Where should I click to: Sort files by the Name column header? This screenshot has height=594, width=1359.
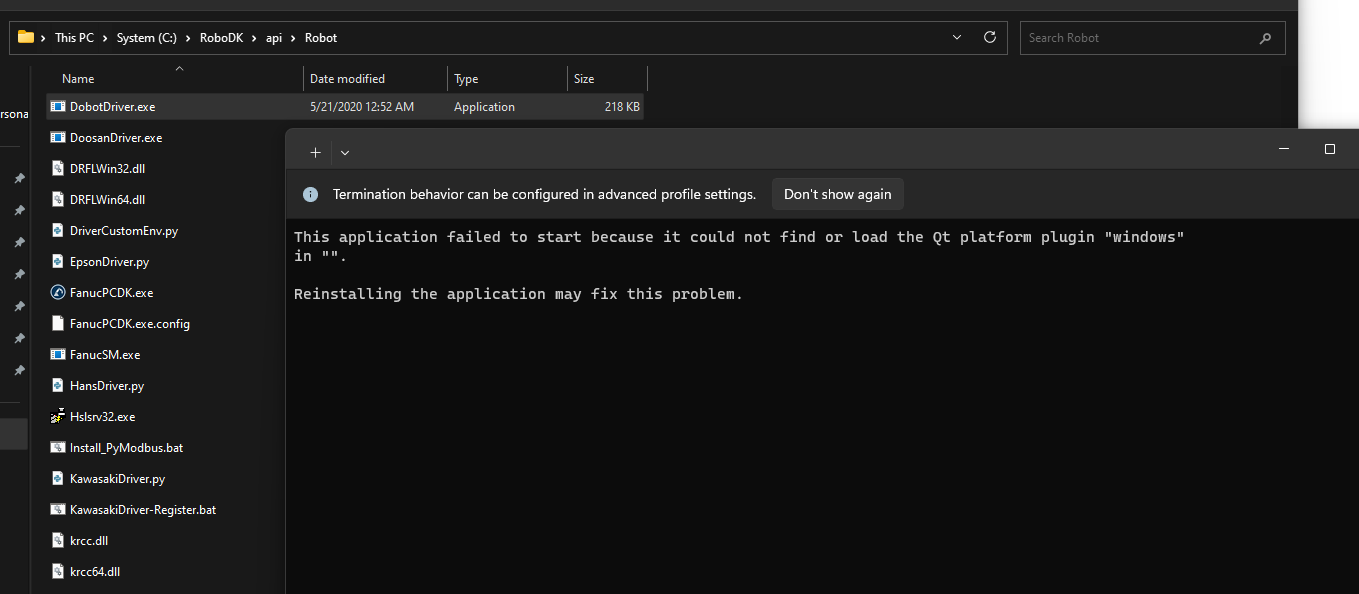click(78, 79)
